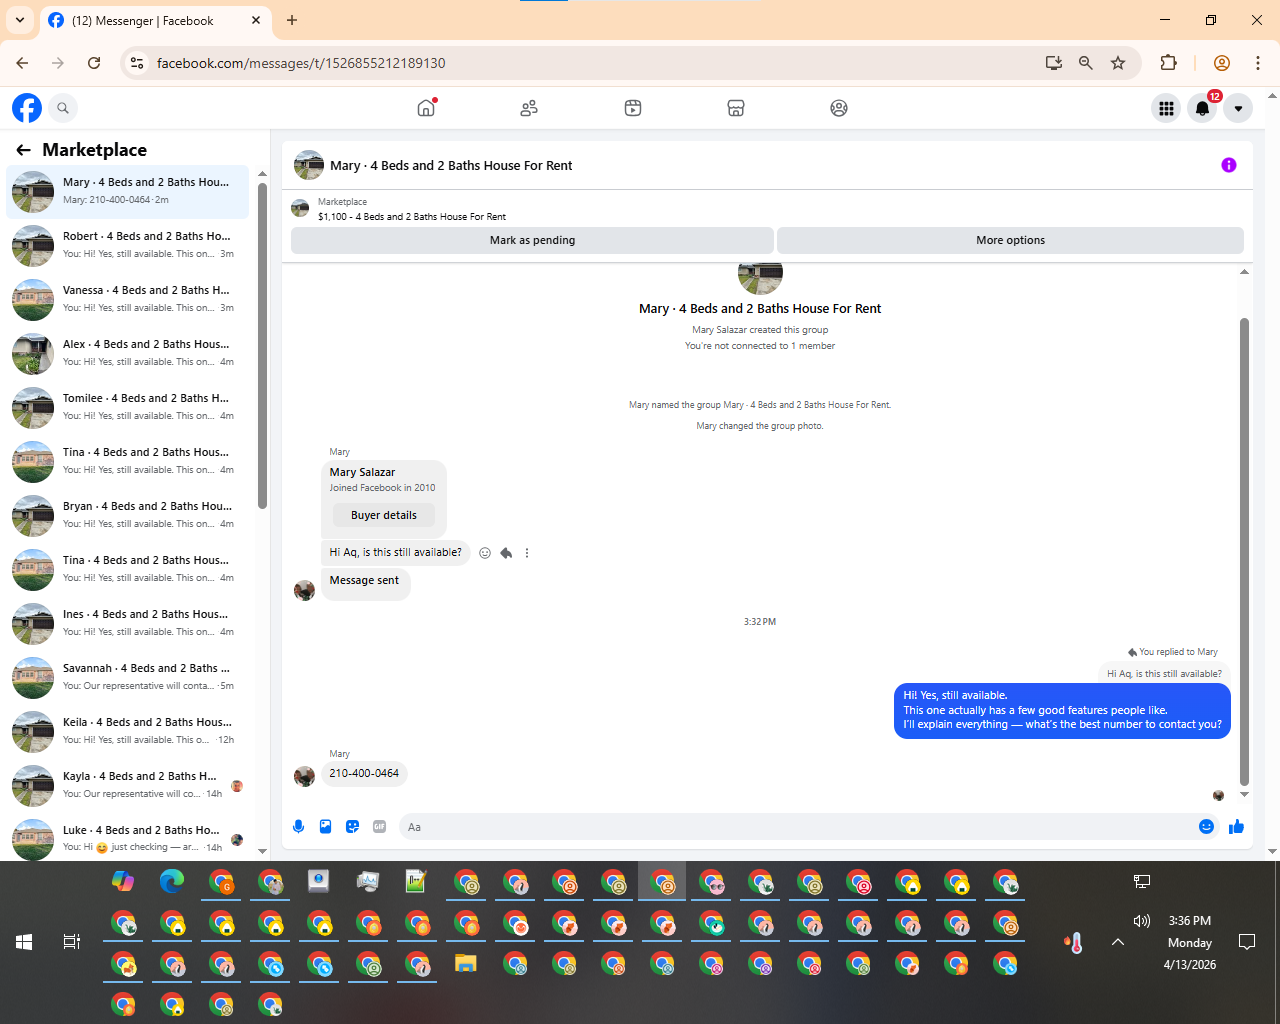Bookmark this page with the star
This screenshot has height=1024, width=1280.
pyautogui.click(x=1118, y=63)
